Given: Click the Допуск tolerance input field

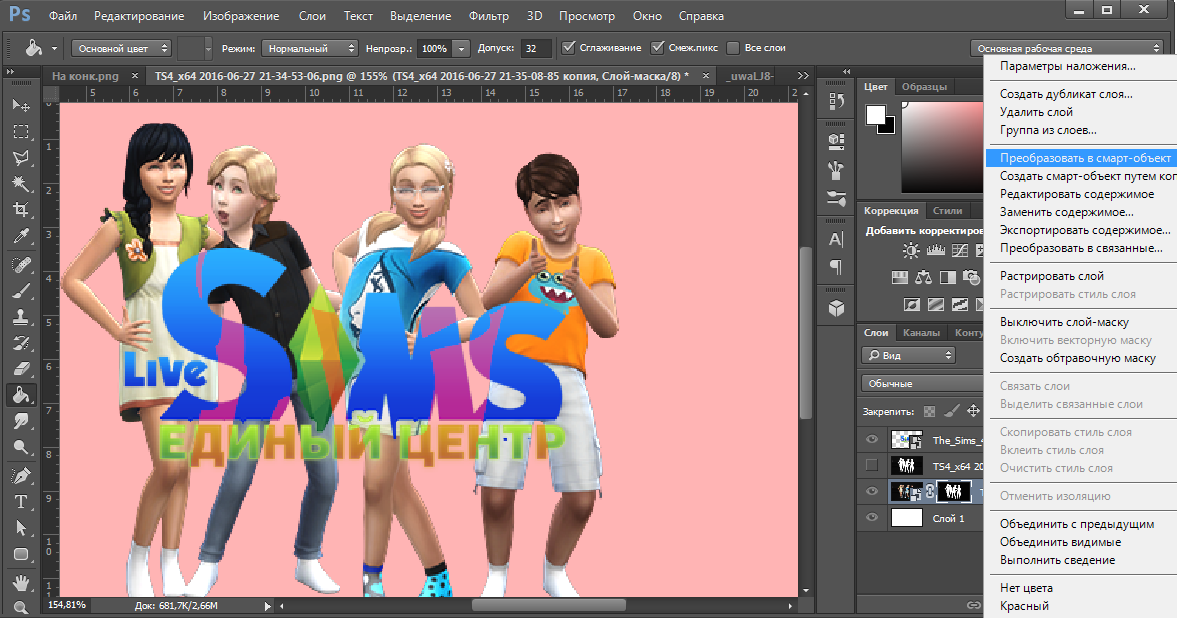Looking at the screenshot, I should pos(536,48).
